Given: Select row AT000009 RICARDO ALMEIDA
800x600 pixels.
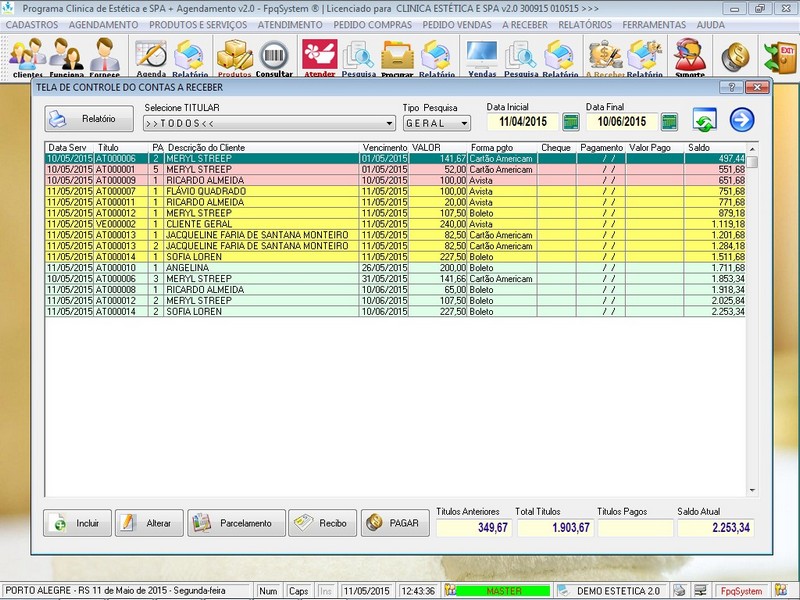Looking at the screenshot, I should [x=395, y=181].
